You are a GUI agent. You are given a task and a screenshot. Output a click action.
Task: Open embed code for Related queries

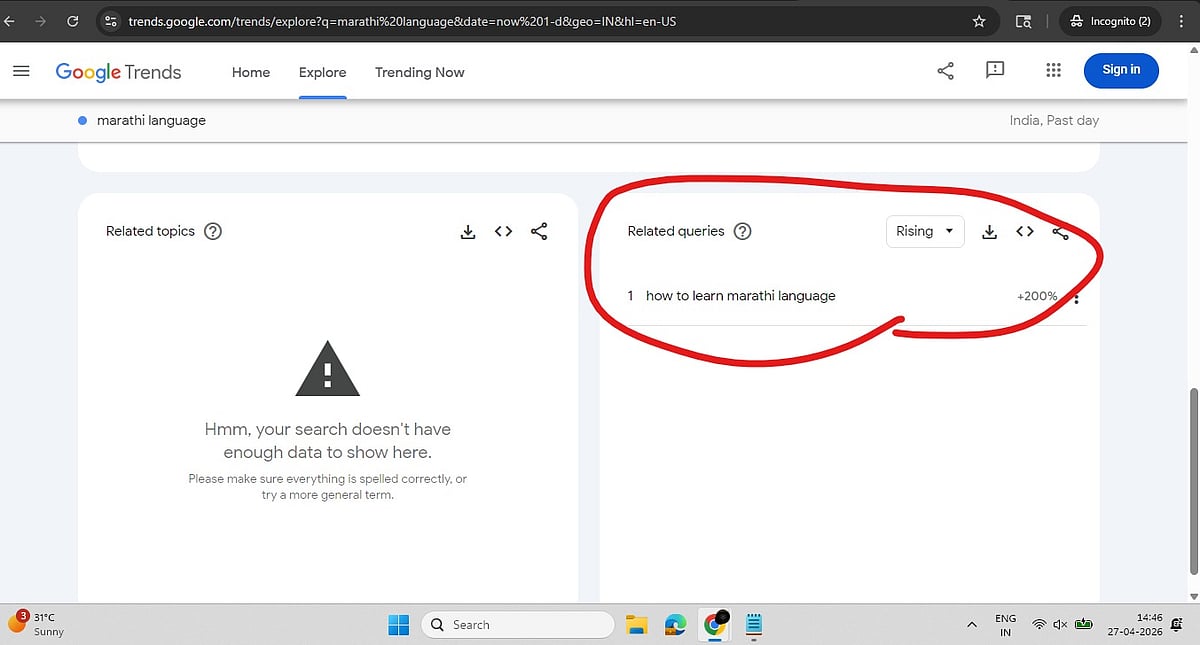click(1025, 232)
